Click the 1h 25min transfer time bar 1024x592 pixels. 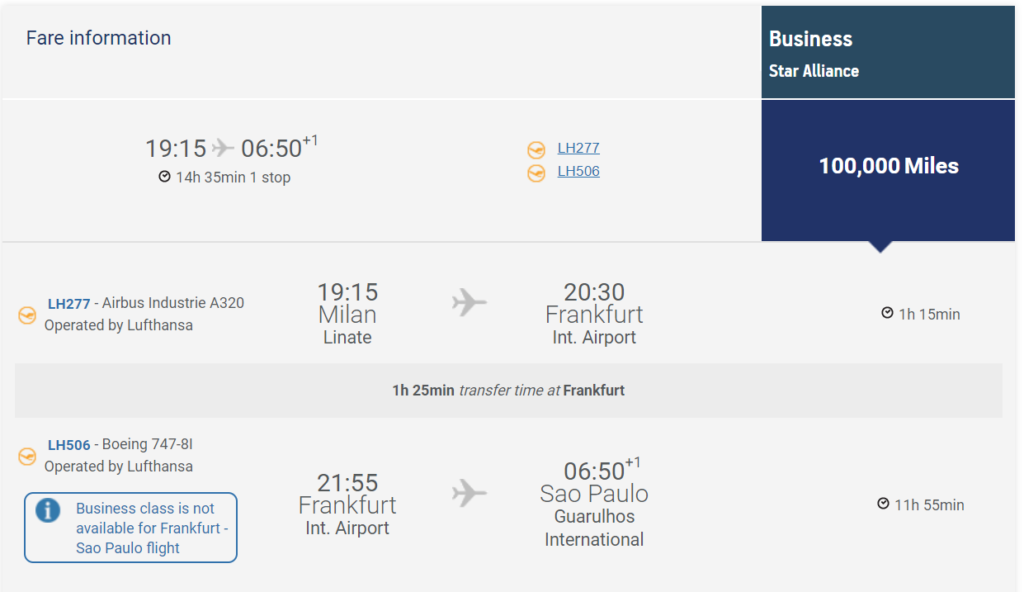[508, 391]
